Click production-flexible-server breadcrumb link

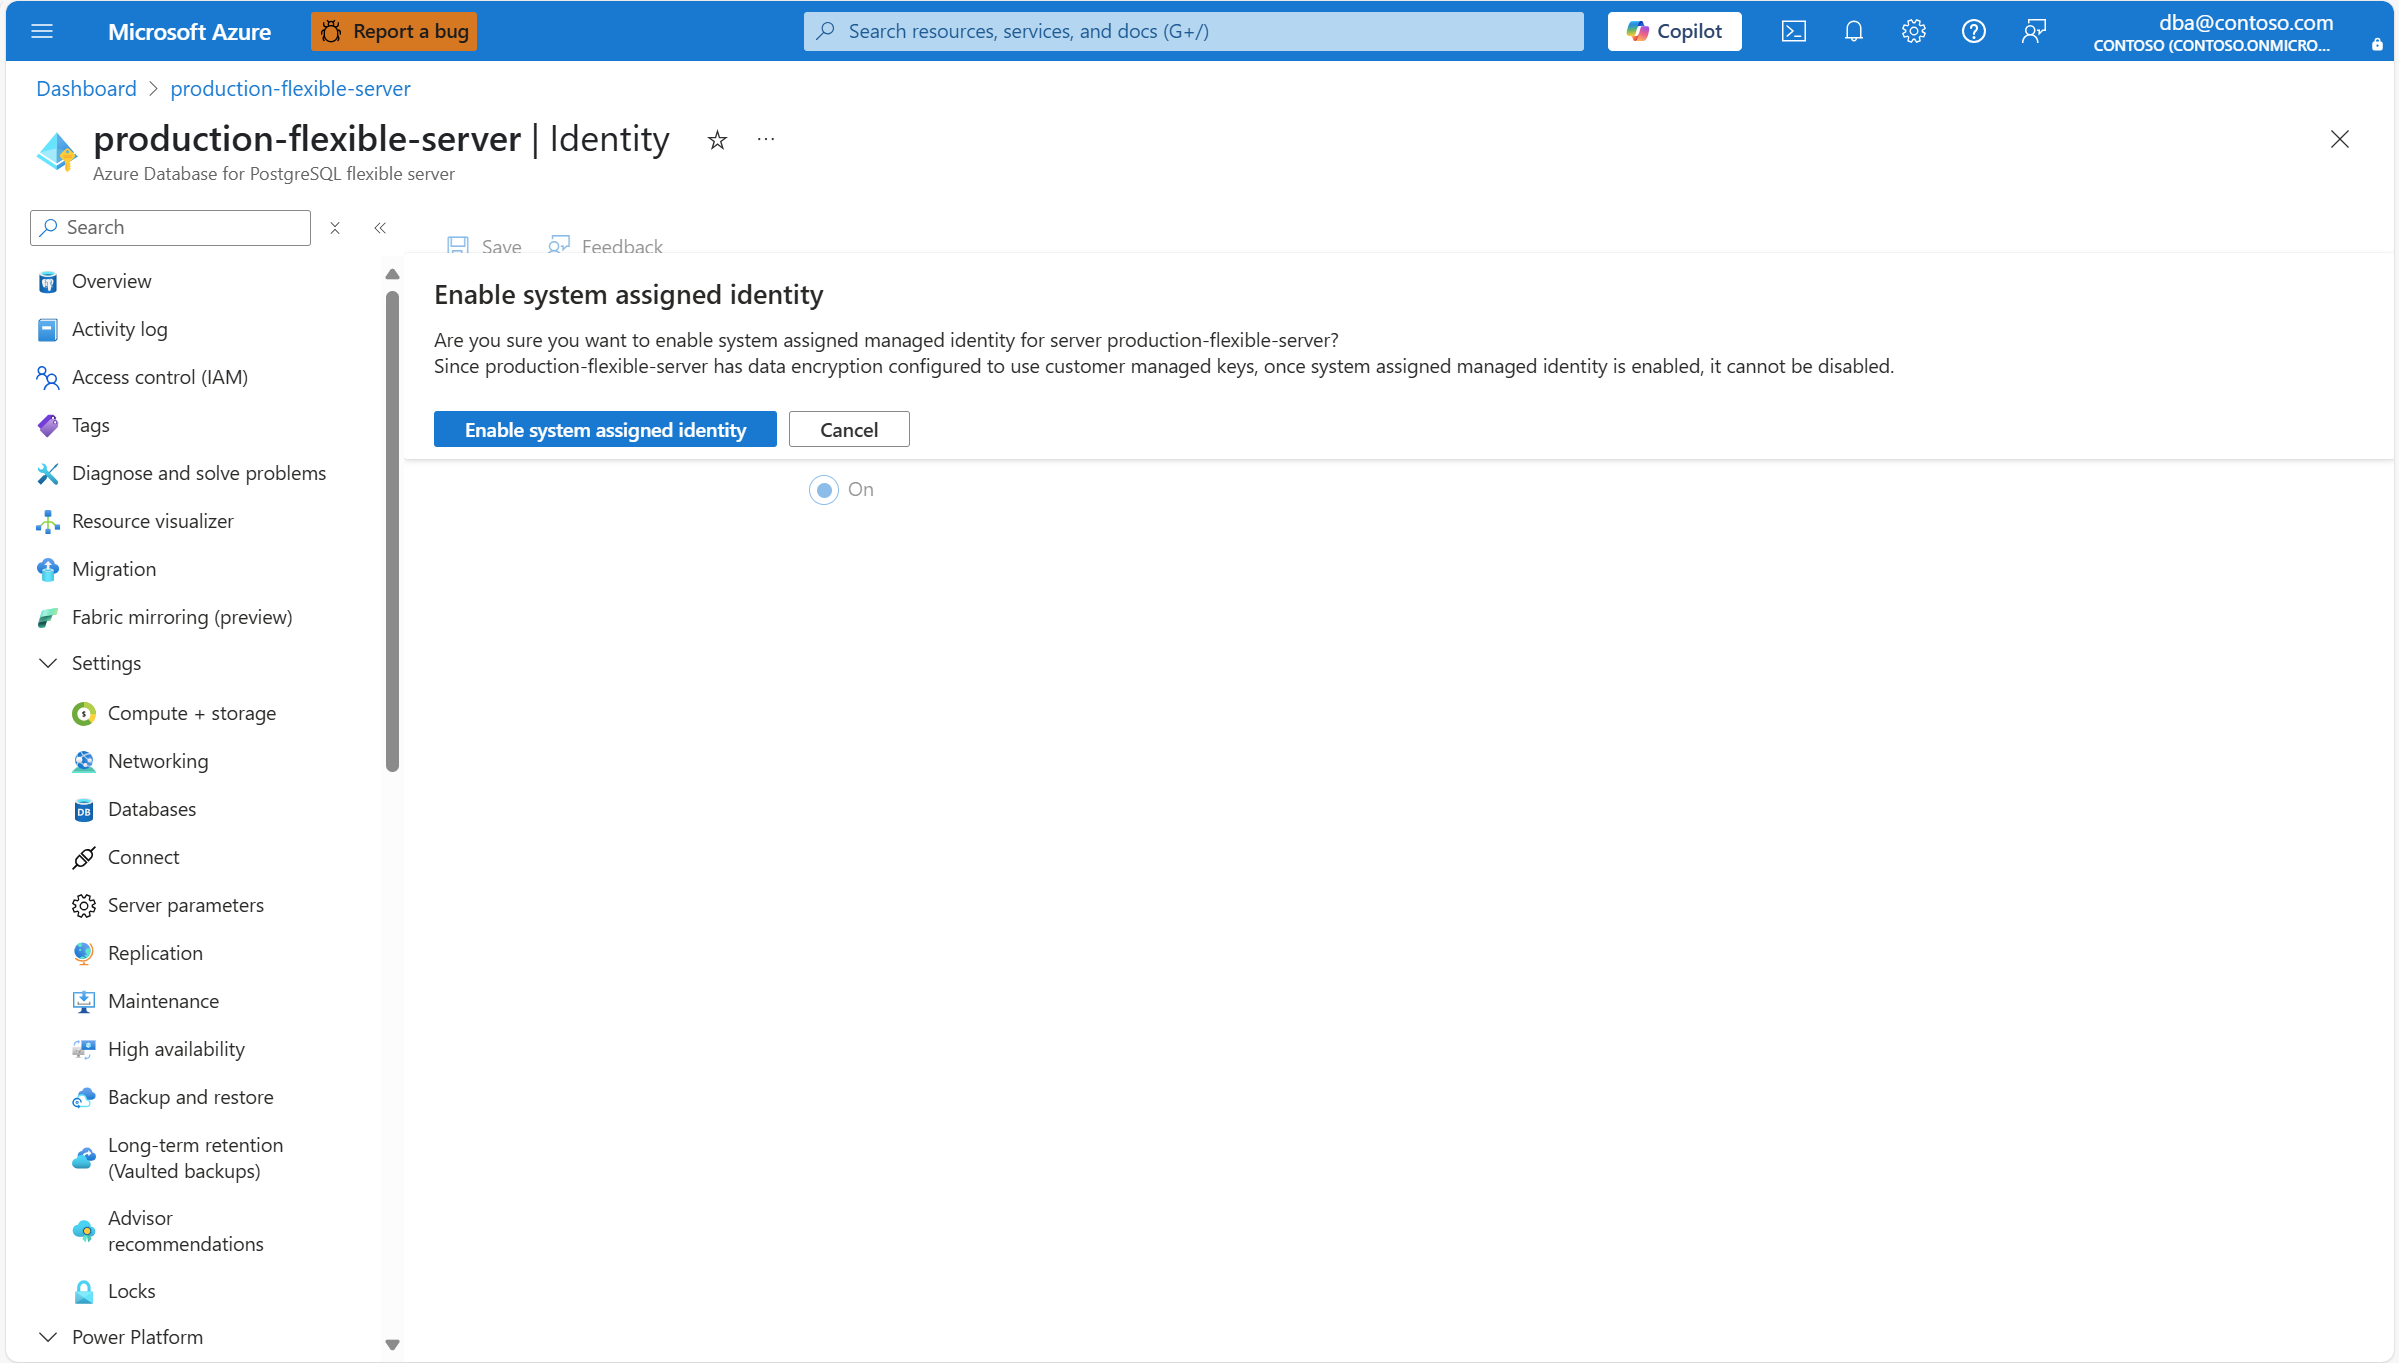pos(290,88)
